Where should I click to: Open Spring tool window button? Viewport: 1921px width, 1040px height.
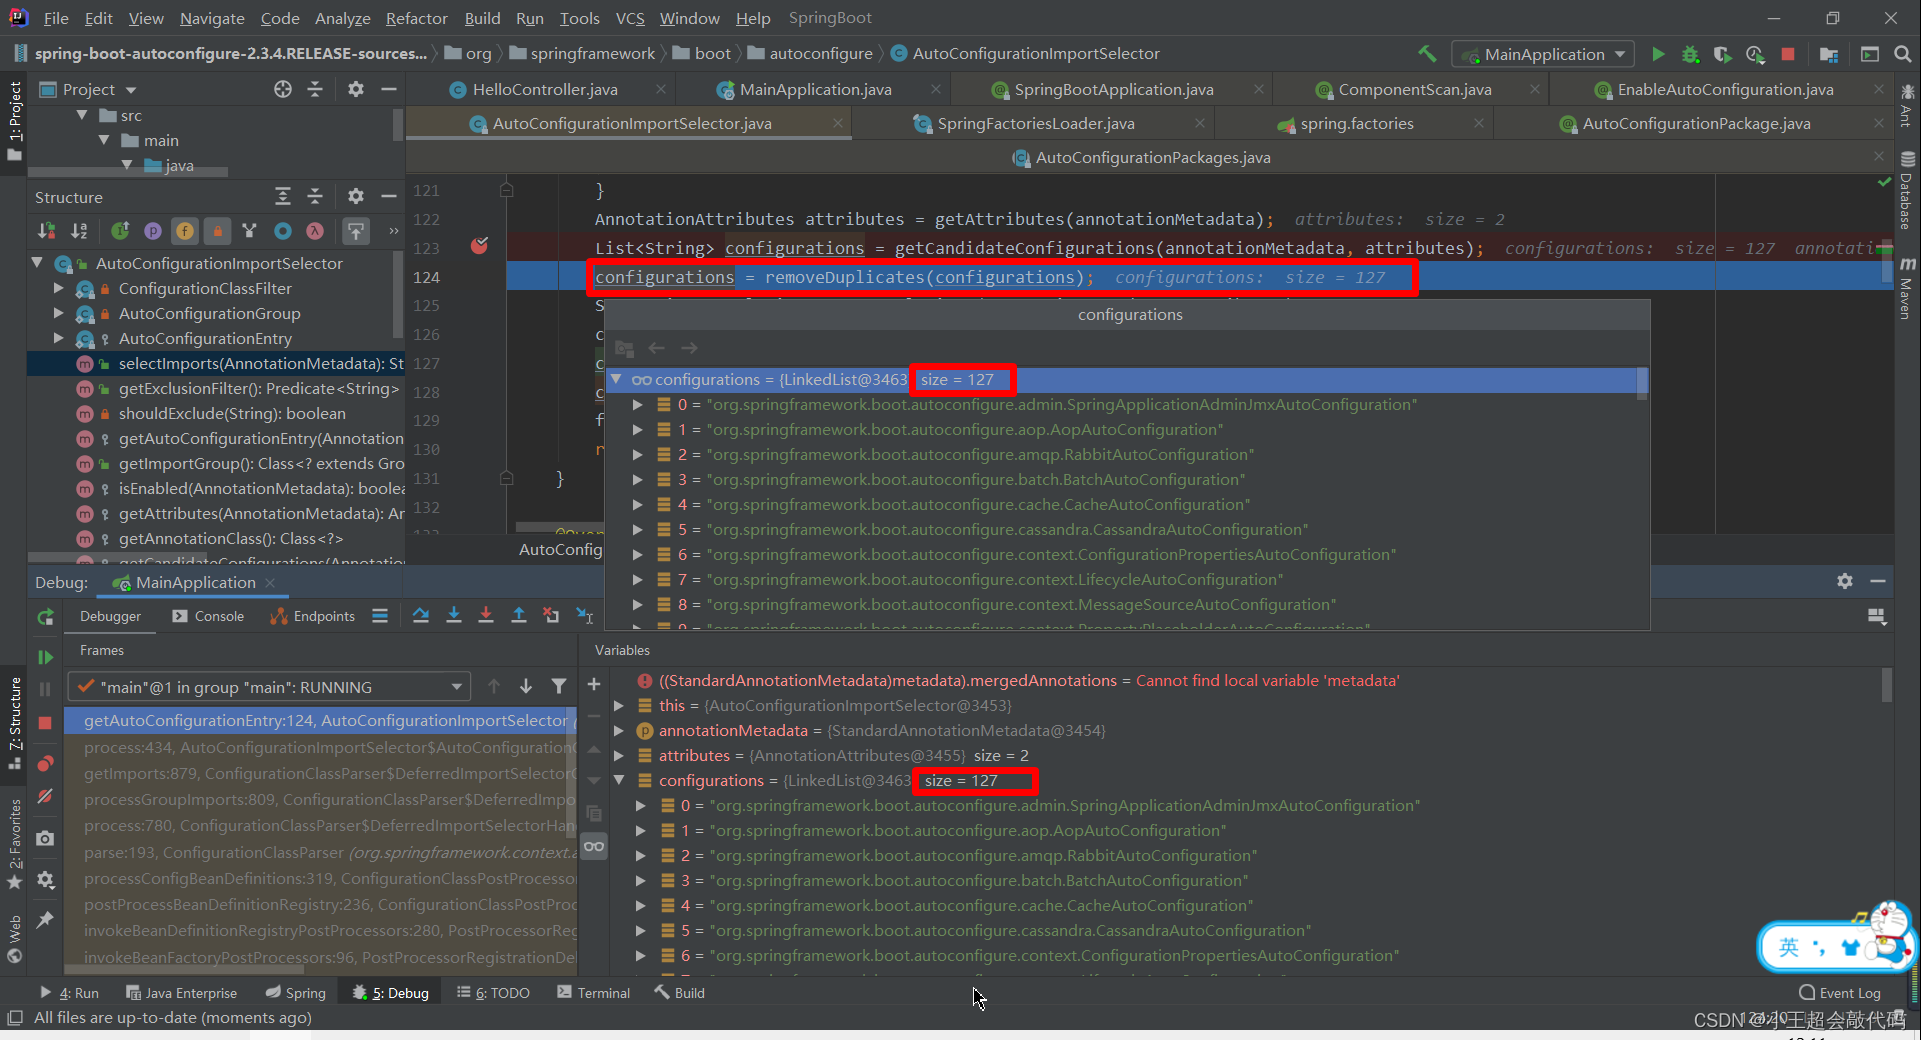296,992
